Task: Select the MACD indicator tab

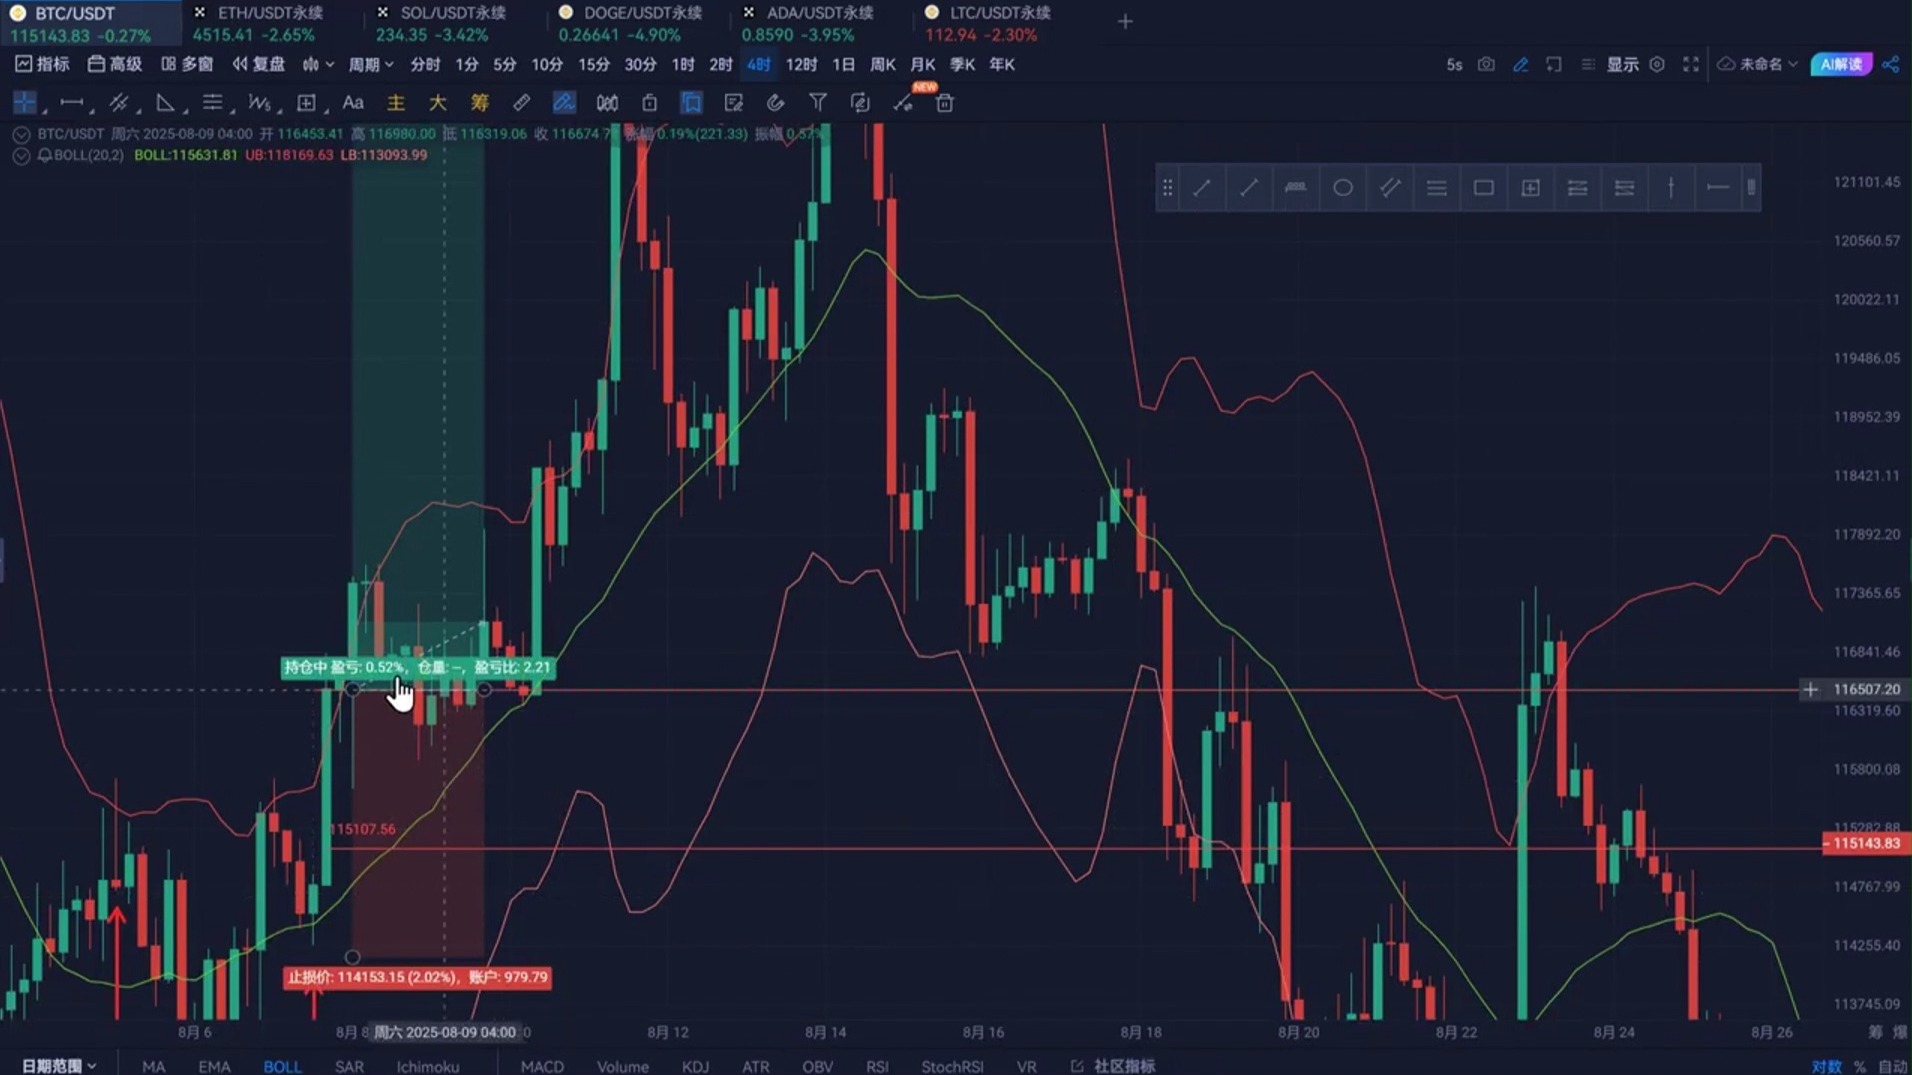Action: click(x=542, y=1066)
